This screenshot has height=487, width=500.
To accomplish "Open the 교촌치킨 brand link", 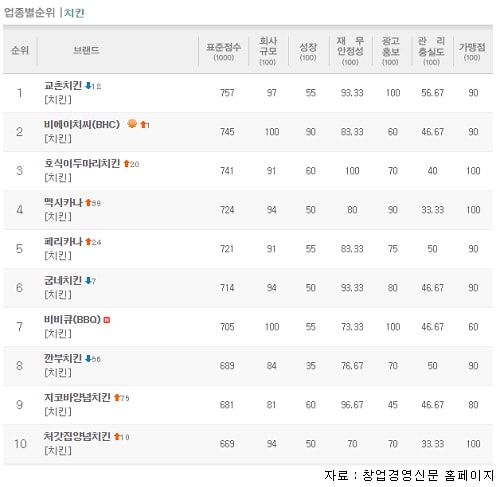I will coord(63,86).
